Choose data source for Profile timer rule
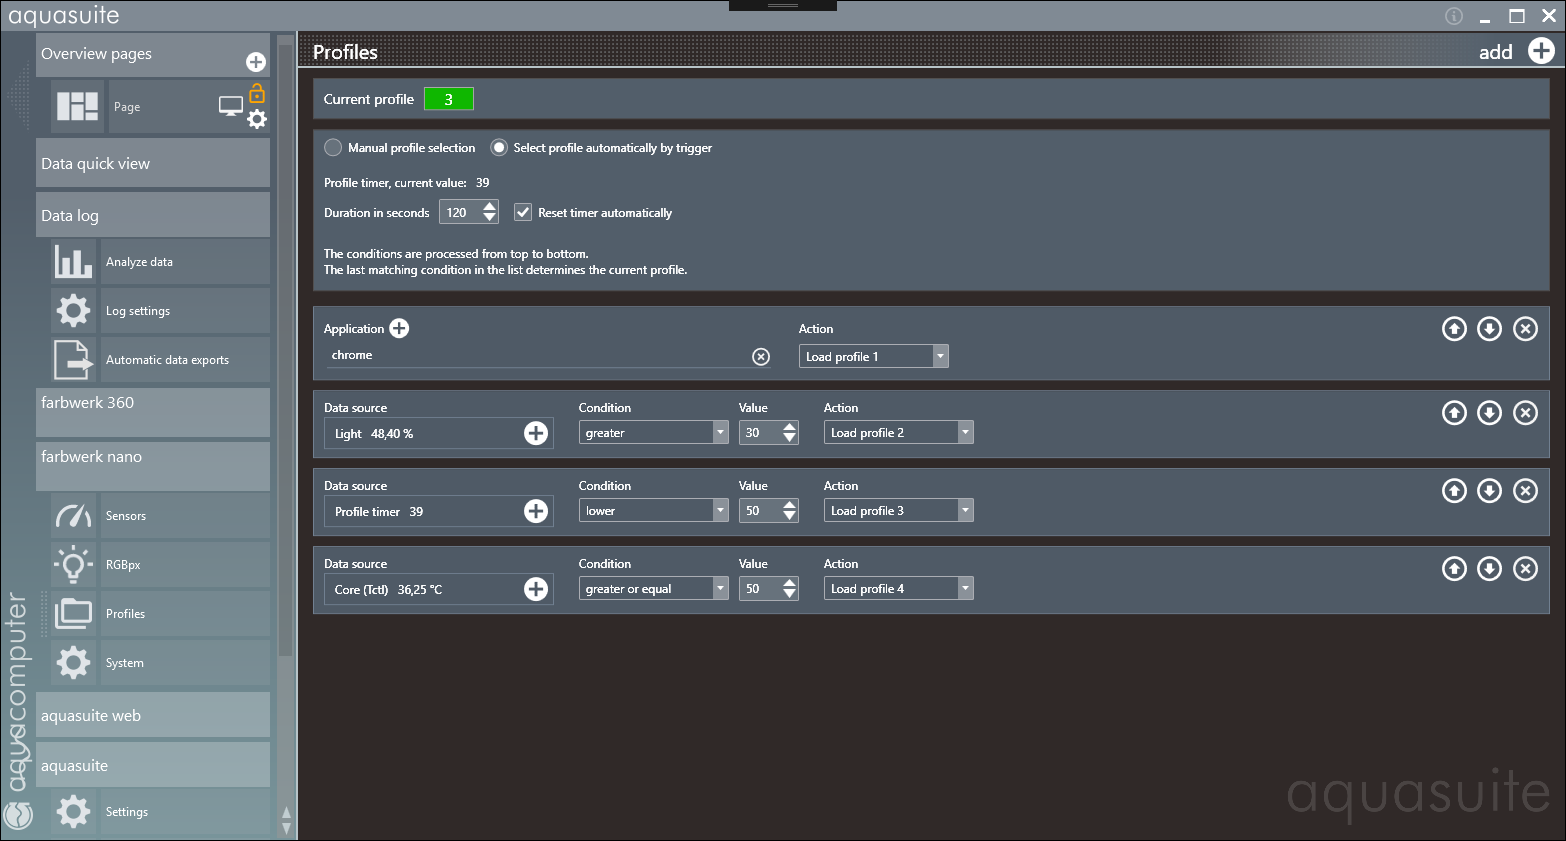Viewport: 1566px width, 841px height. (x=536, y=511)
